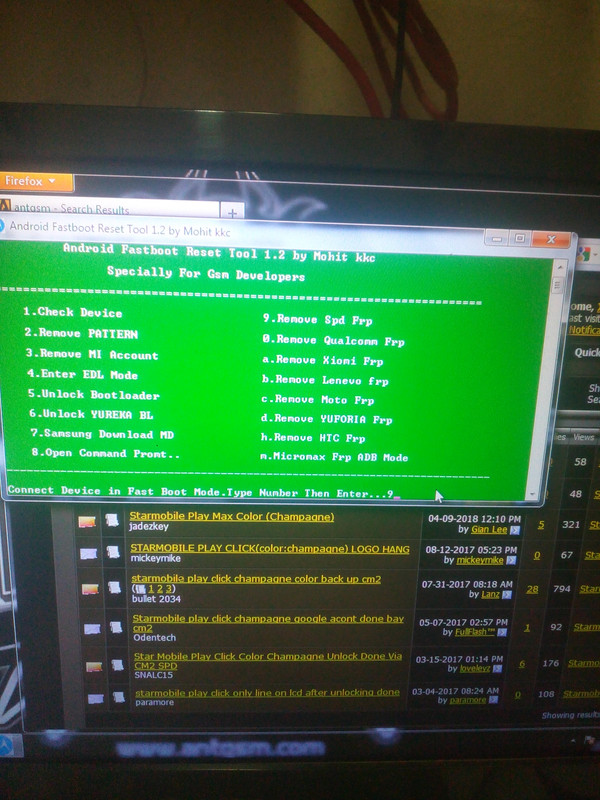
Task: Click thread starter name bullet 2034
Action: [156, 599]
